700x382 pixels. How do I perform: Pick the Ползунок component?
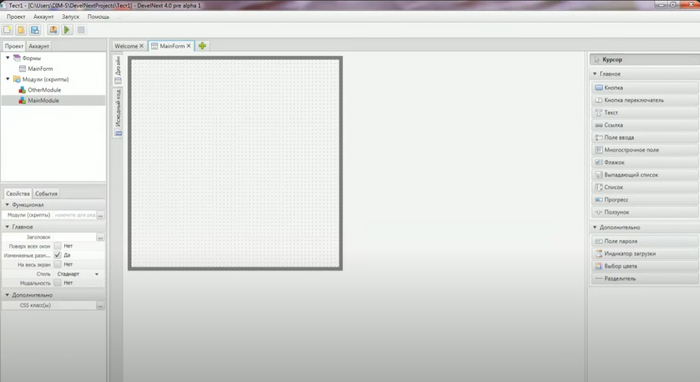click(x=645, y=212)
